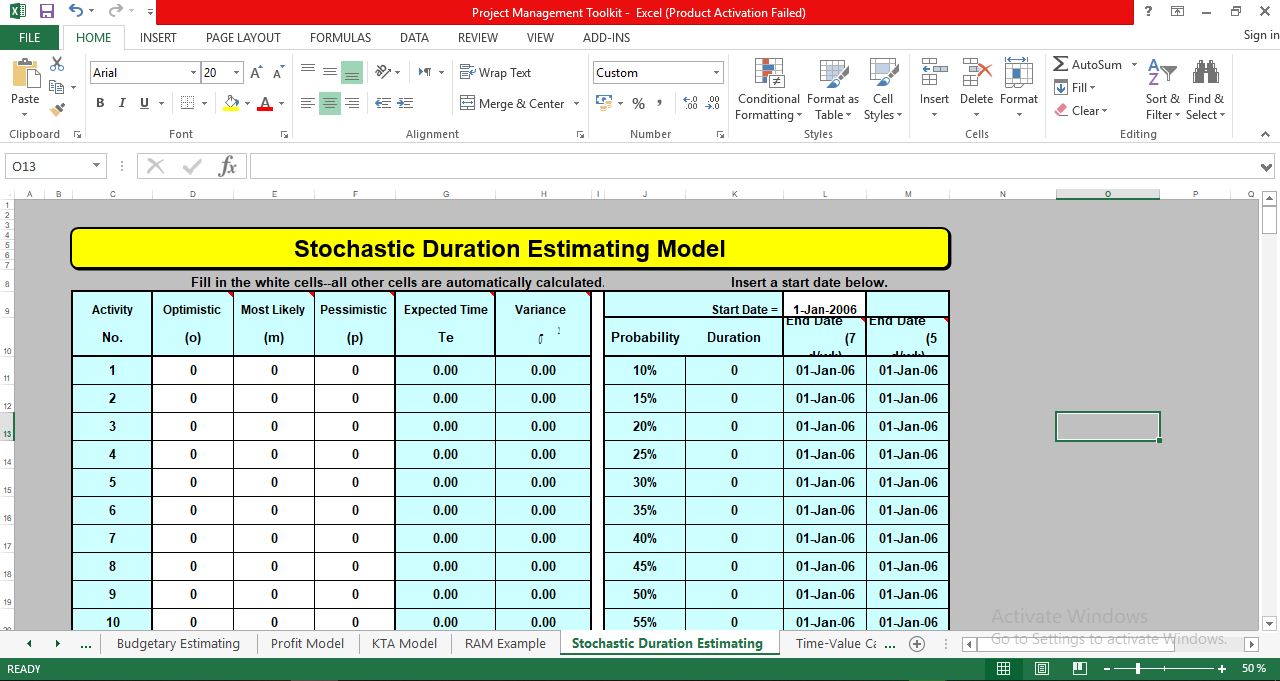Screen dimensions: 1280x681
Task: Toggle italic formatting
Action: [x=121, y=103]
